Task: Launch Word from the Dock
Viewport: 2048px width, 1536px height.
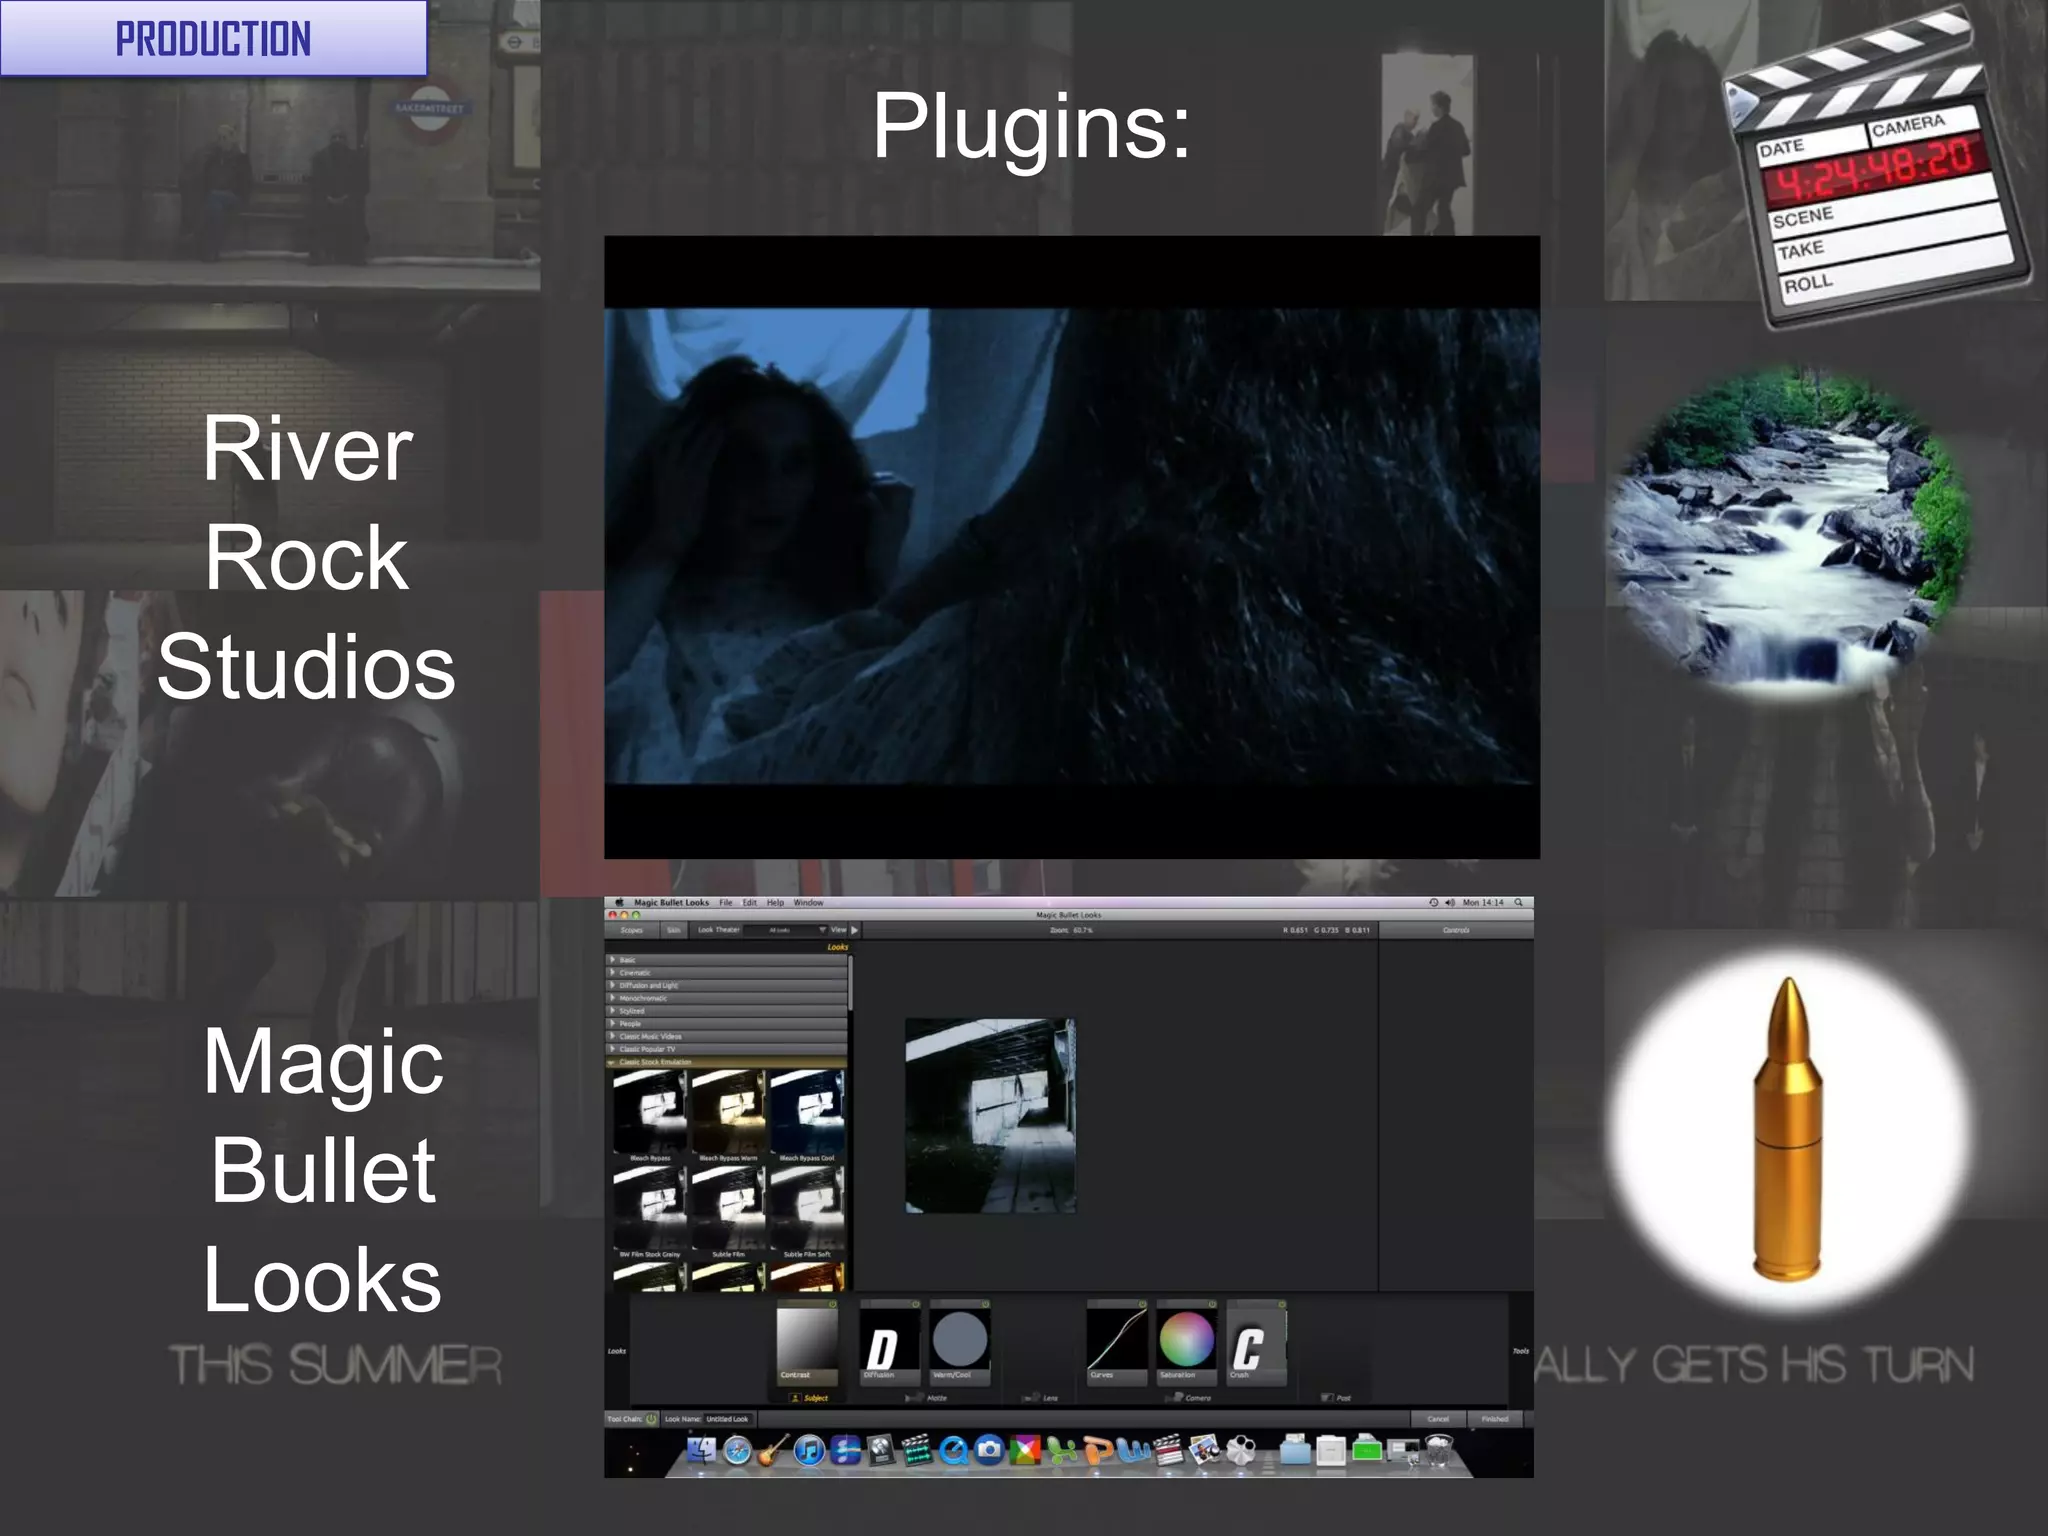Action: click(1133, 1450)
